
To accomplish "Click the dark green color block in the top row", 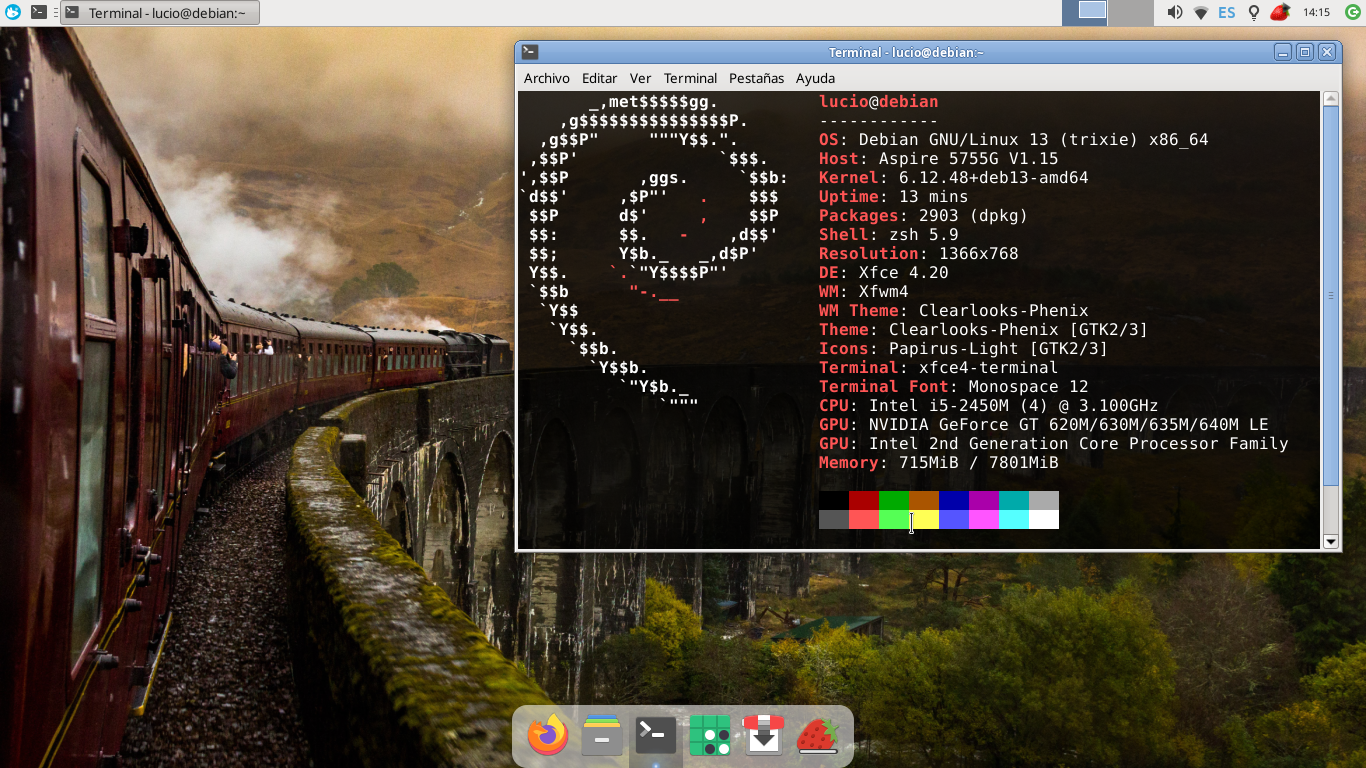I will tap(894, 500).
